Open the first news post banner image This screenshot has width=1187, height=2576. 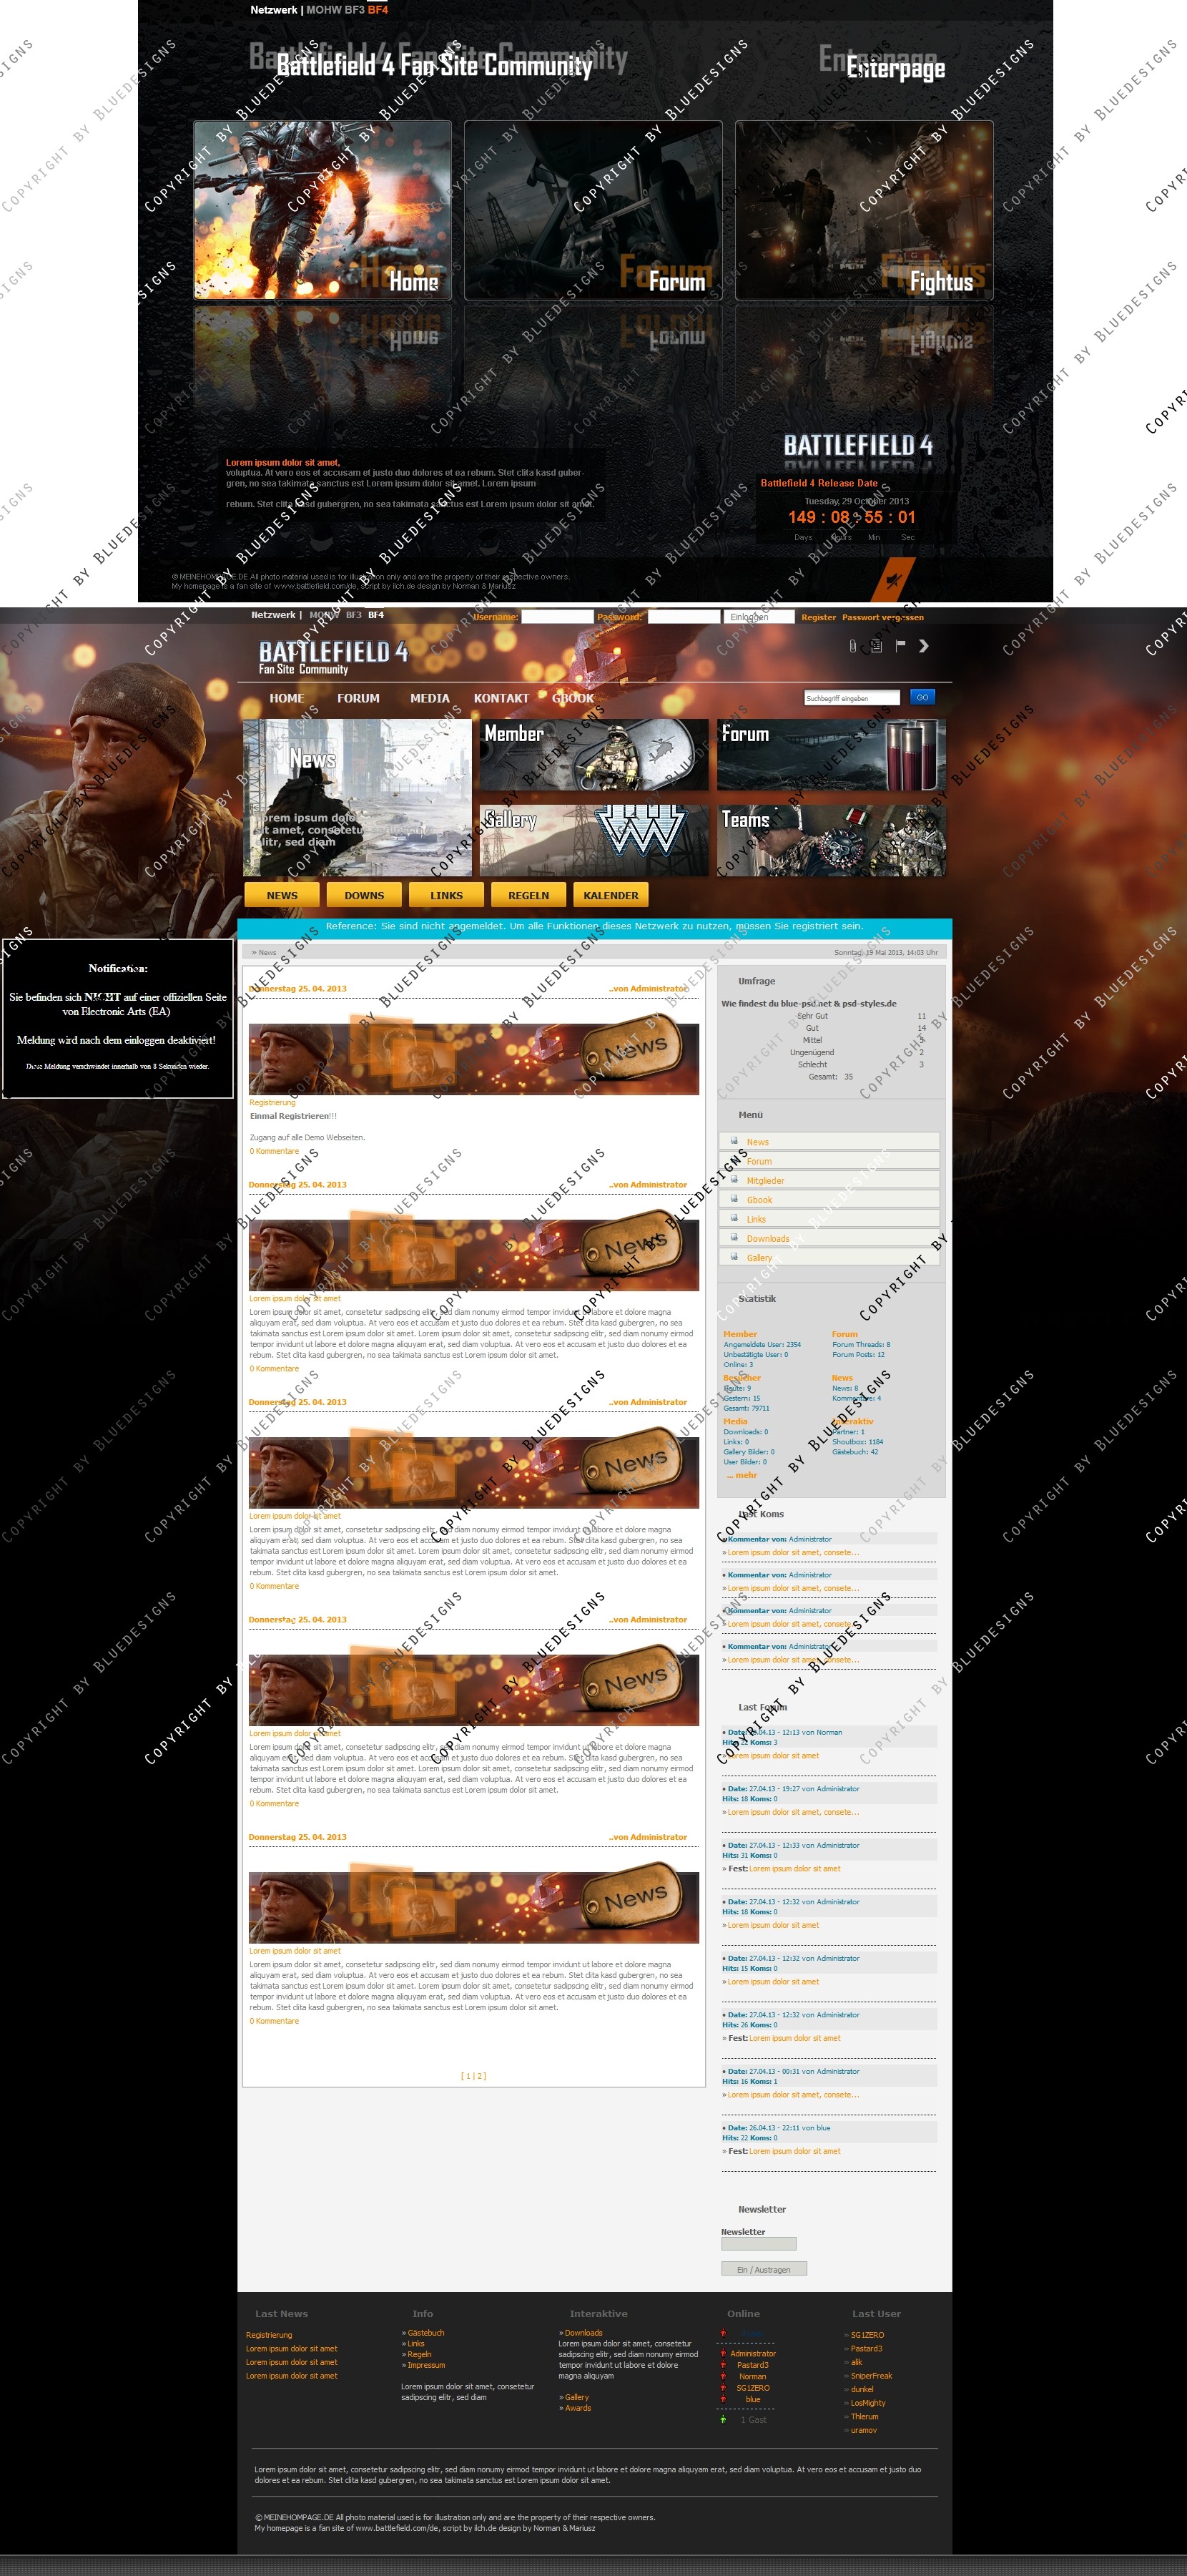474,1055
